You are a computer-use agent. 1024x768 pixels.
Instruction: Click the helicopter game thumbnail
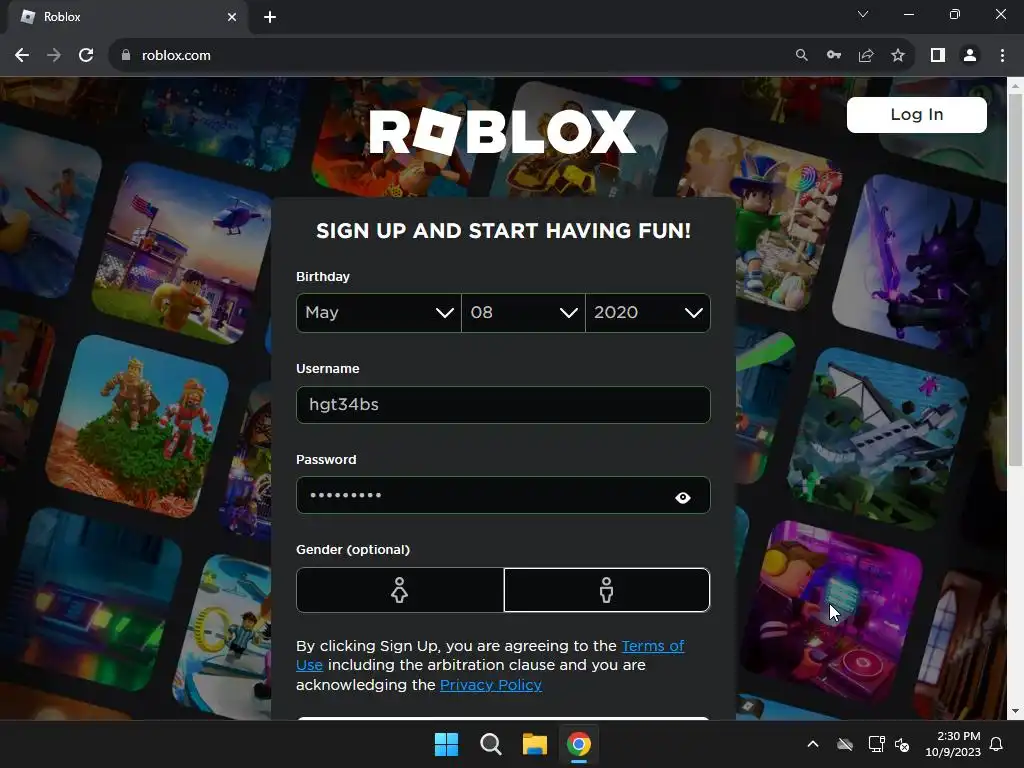184,255
